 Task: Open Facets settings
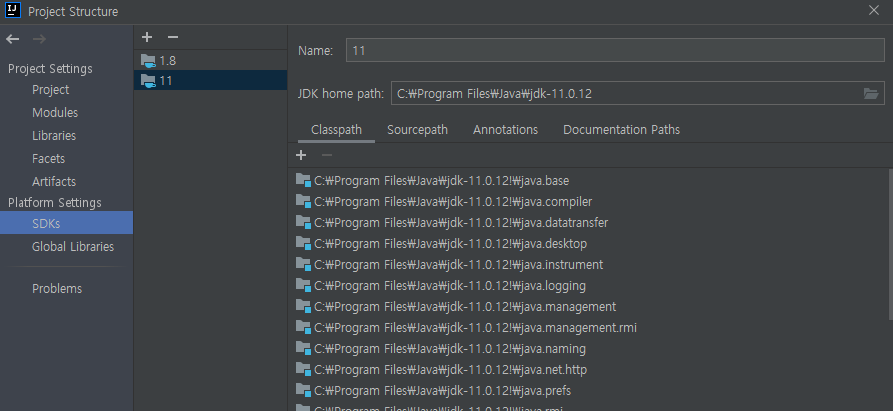click(48, 158)
